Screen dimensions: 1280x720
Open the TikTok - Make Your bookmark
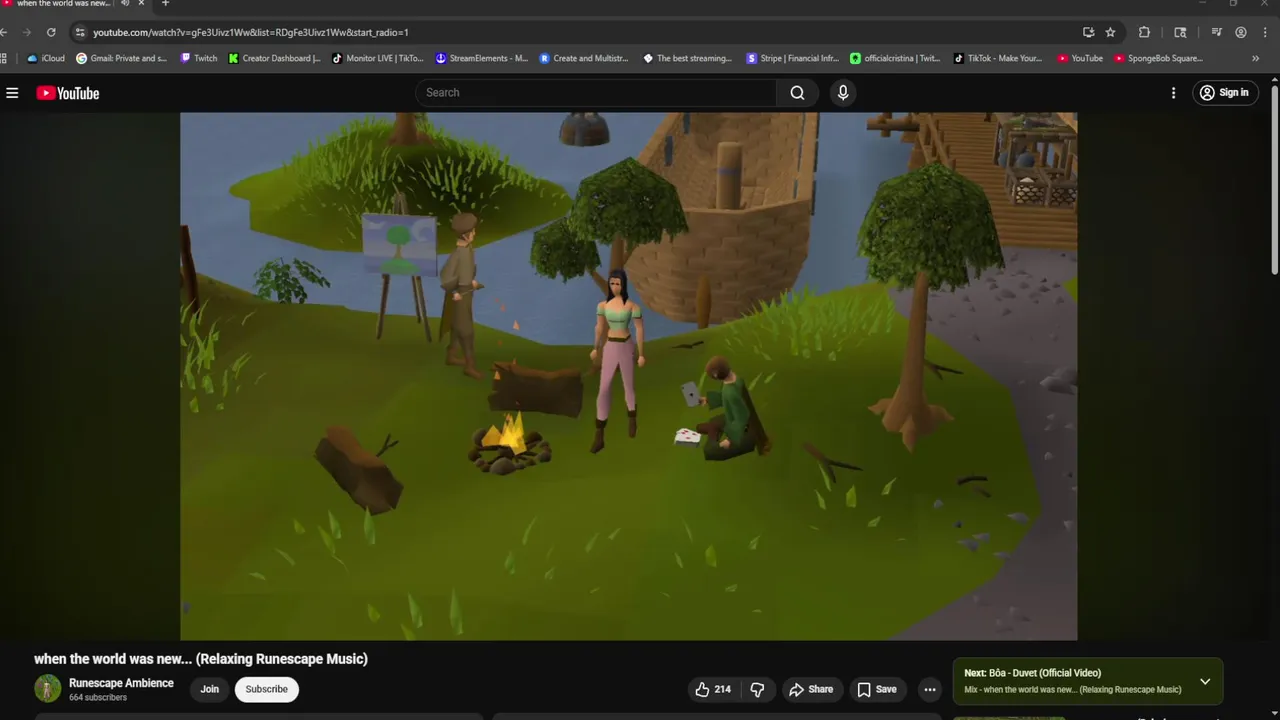pyautogui.click(x=999, y=58)
